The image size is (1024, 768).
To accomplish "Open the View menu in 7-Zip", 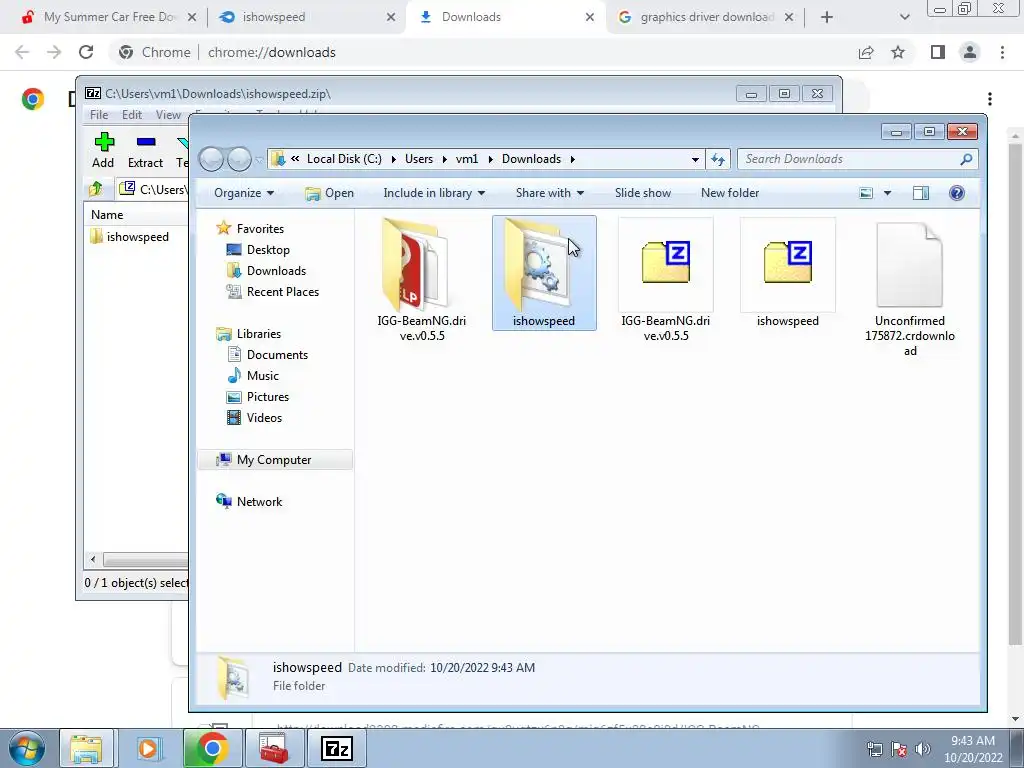I will tap(168, 114).
